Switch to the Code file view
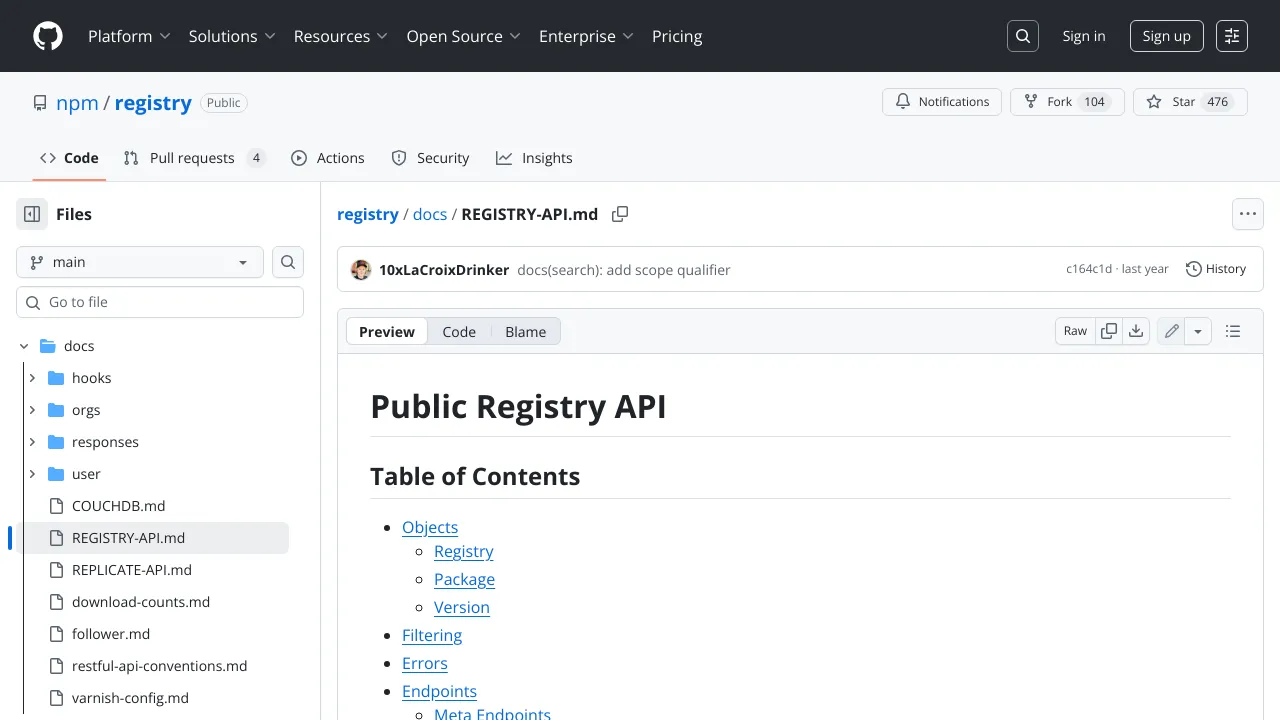This screenshot has height=720, width=1280. click(459, 332)
